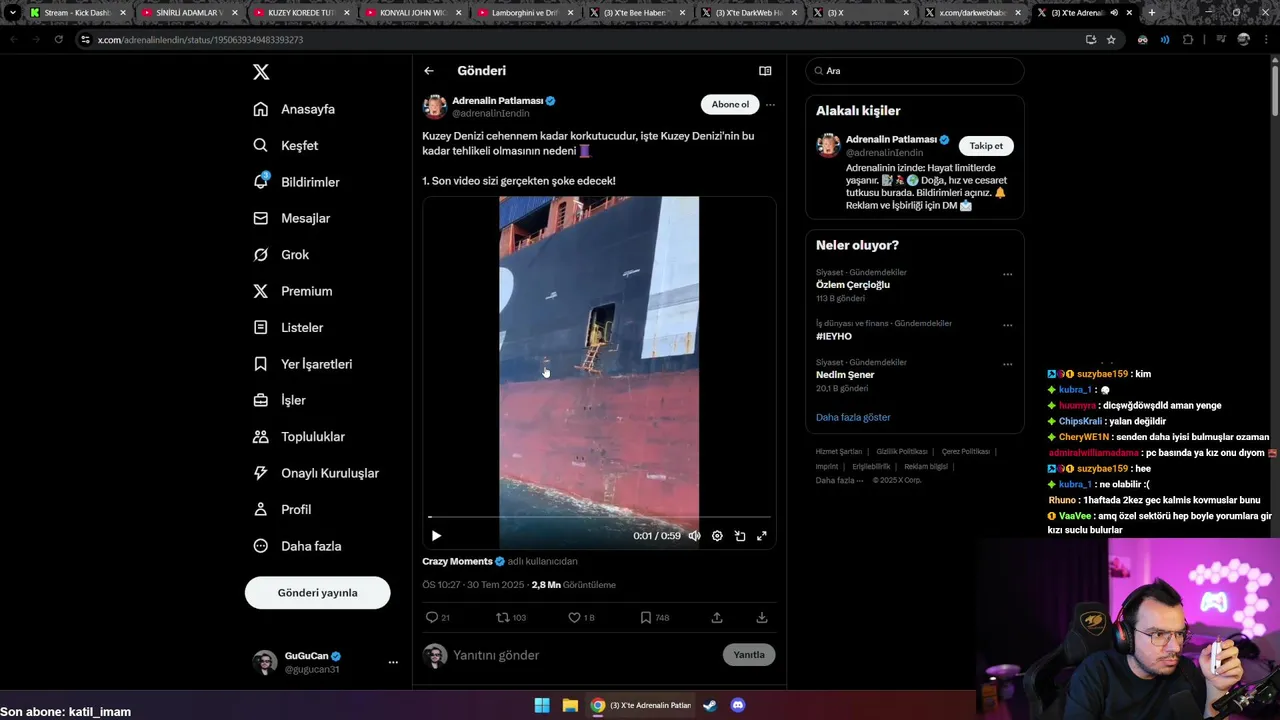Open Daha fazla menu in sidebar
The height and width of the screenshot is (720, 1280).
point(297,546)
